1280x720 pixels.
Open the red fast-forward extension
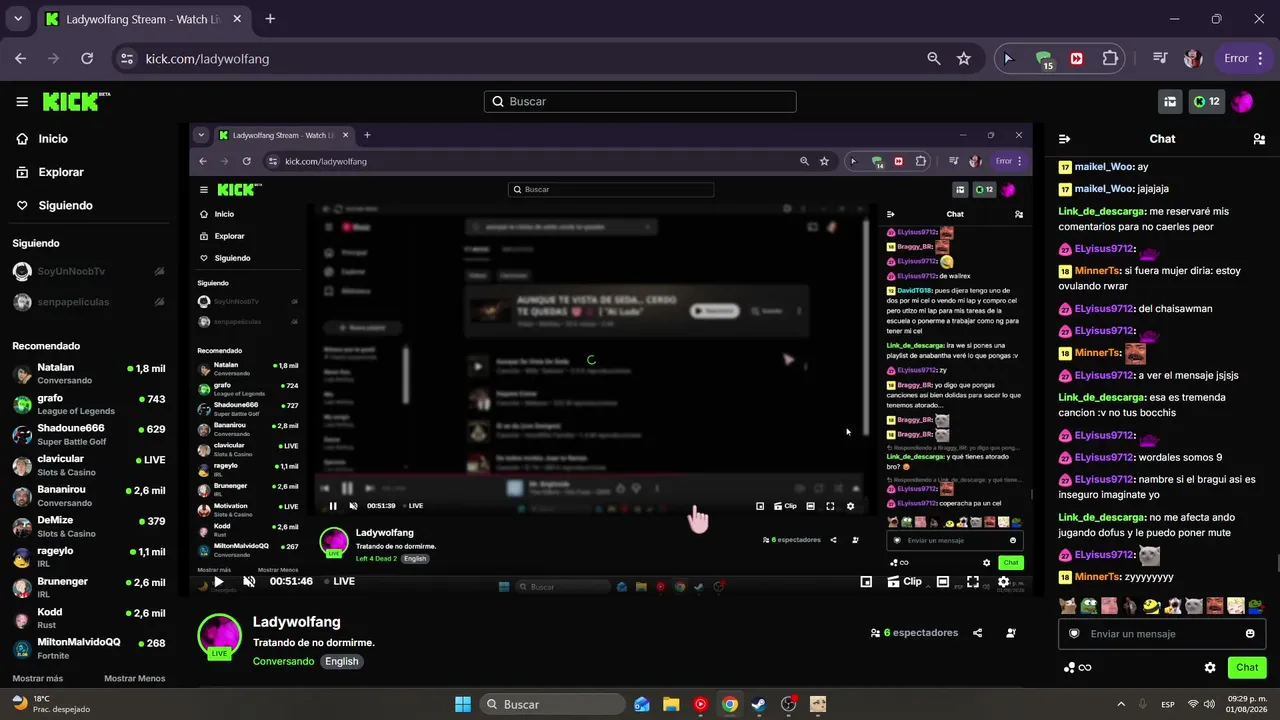[x=1076, y=58]
